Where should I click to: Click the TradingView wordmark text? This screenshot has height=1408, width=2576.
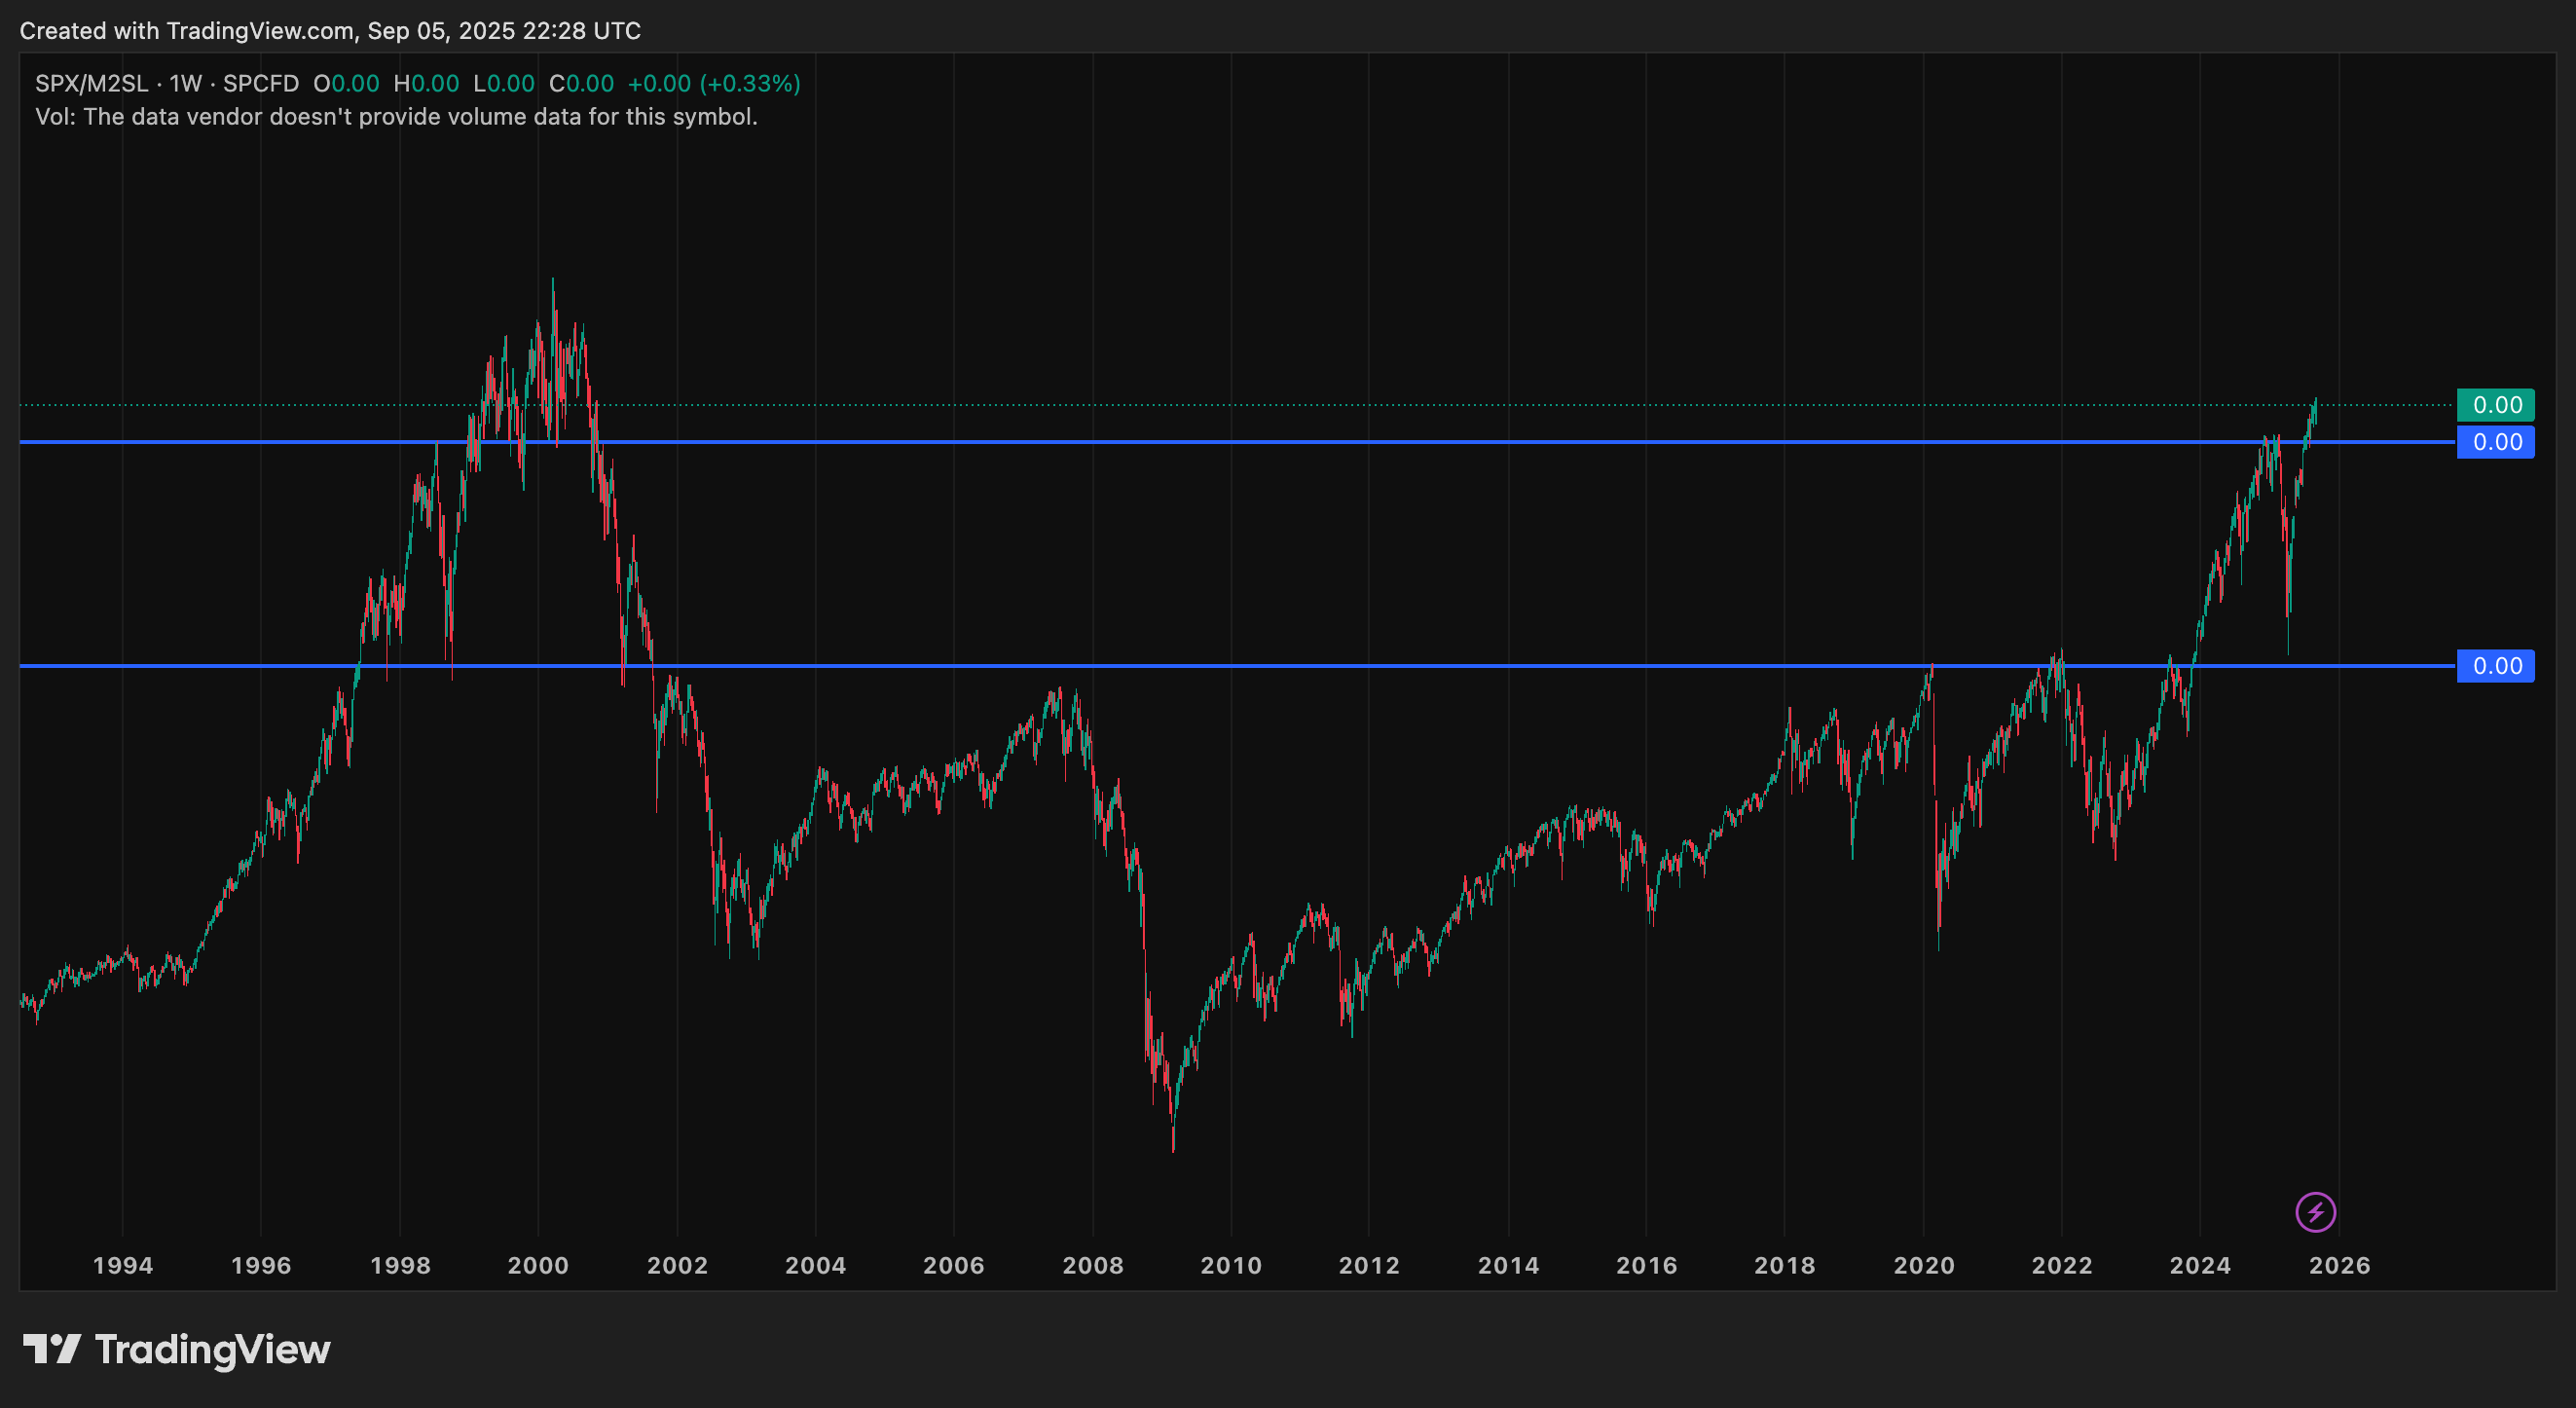click(212, 1350)
